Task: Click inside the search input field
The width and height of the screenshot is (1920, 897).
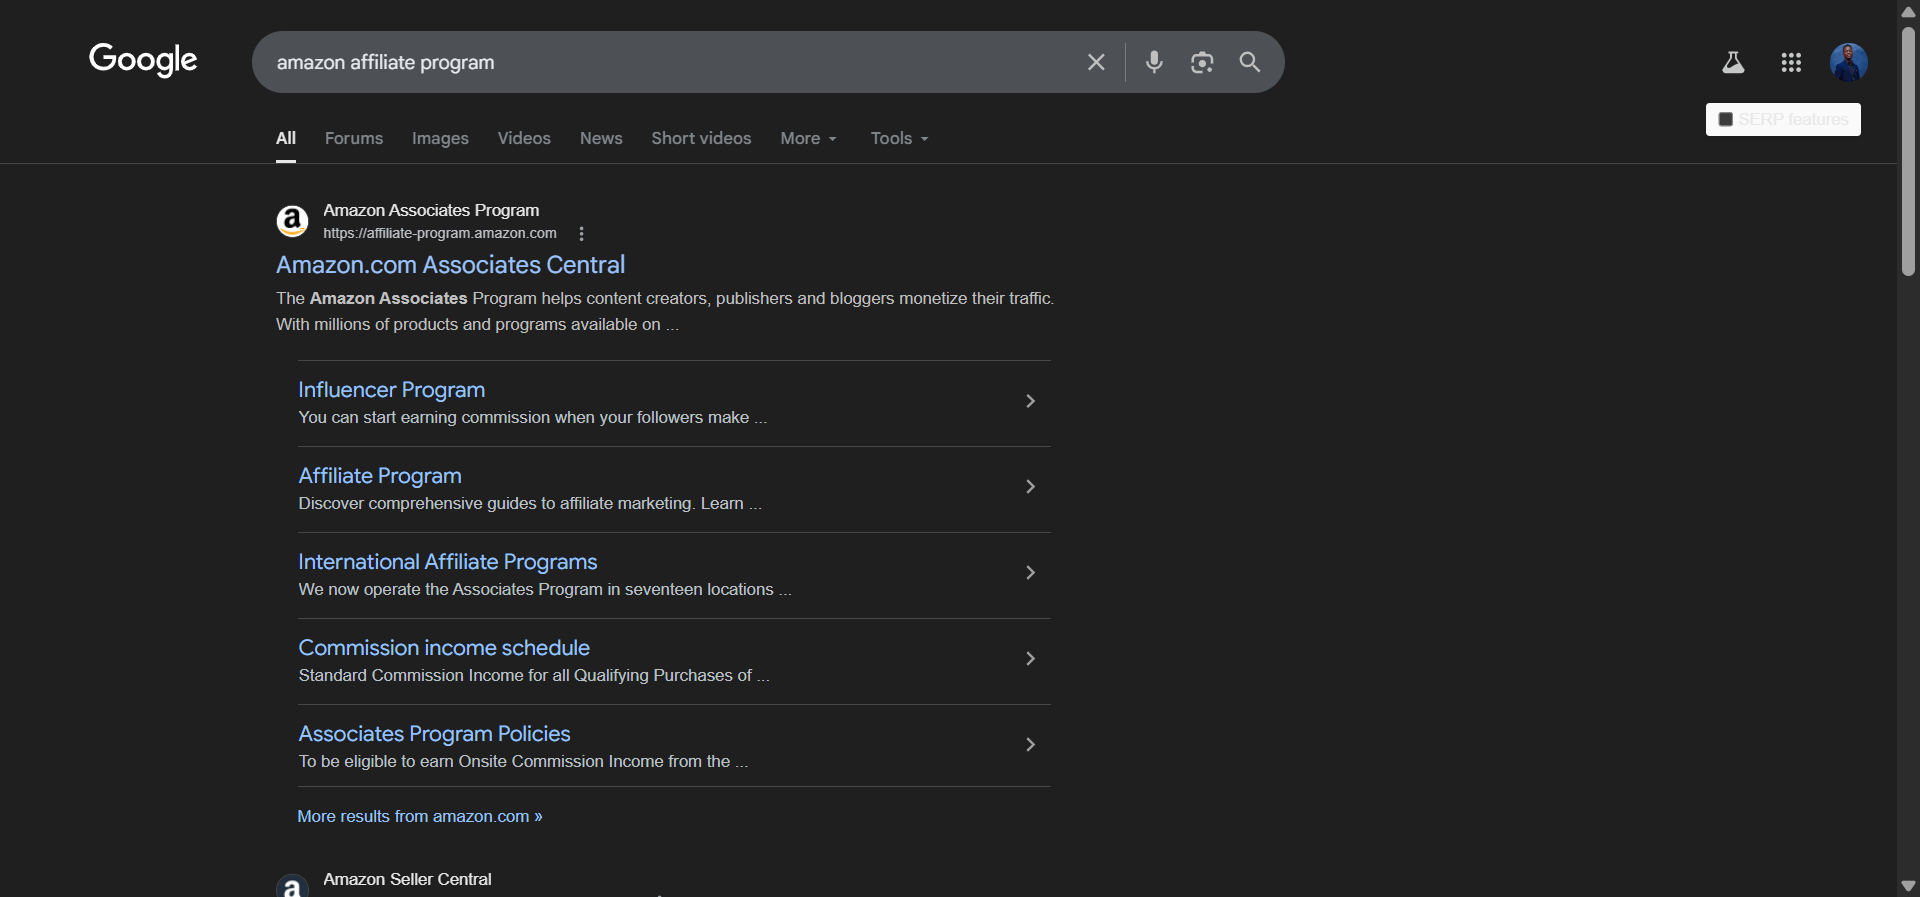Action: 670,62
